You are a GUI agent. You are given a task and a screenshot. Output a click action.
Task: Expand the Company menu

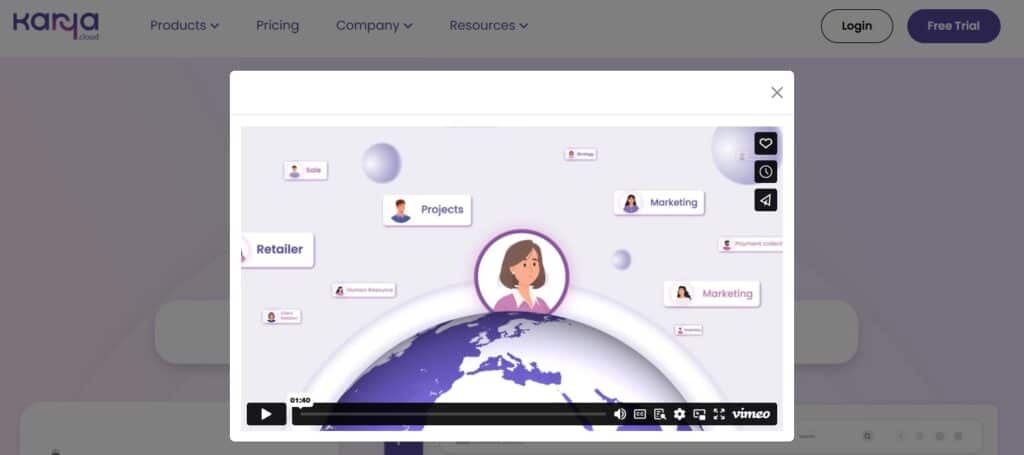point(374,25)
